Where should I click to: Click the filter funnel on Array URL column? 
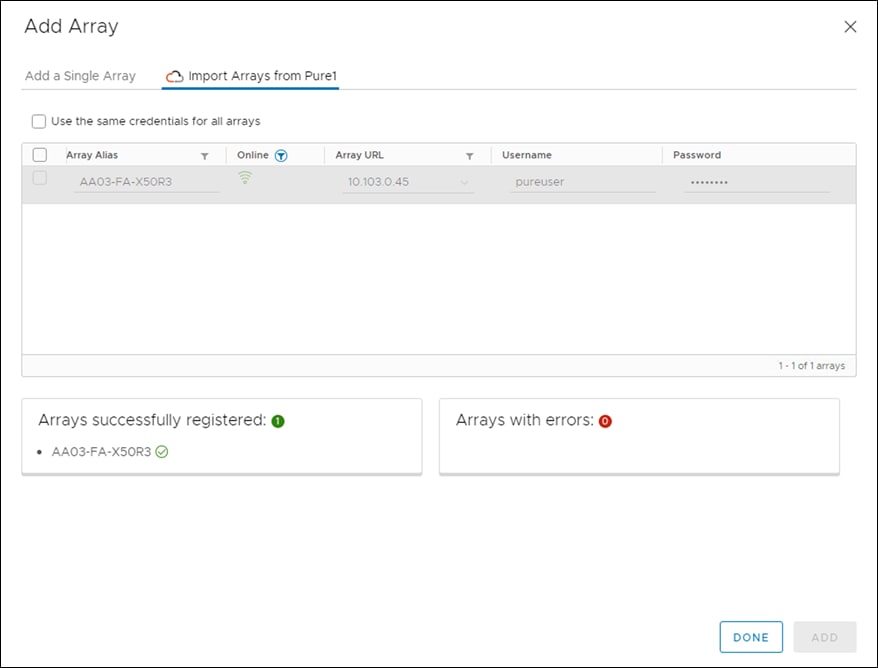pyautogui.click(x=470, y=155)
